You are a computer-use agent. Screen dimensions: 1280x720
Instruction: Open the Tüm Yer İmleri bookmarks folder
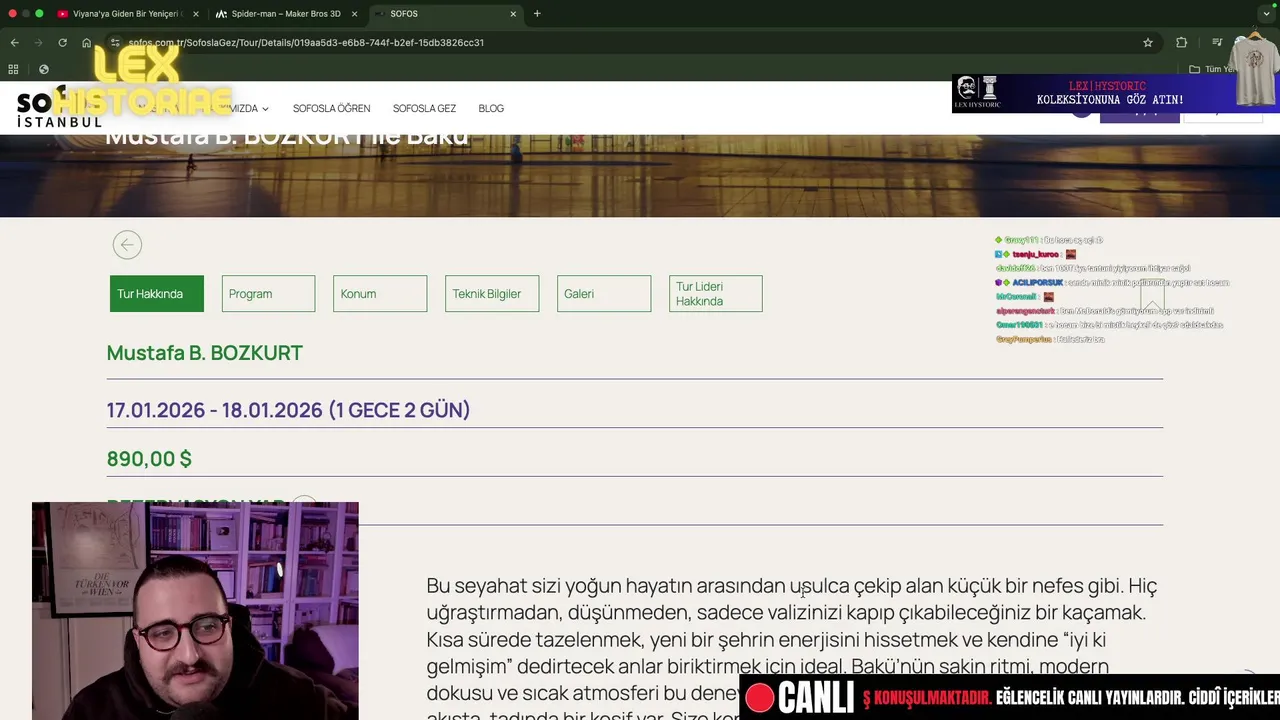pos(1214,69)
